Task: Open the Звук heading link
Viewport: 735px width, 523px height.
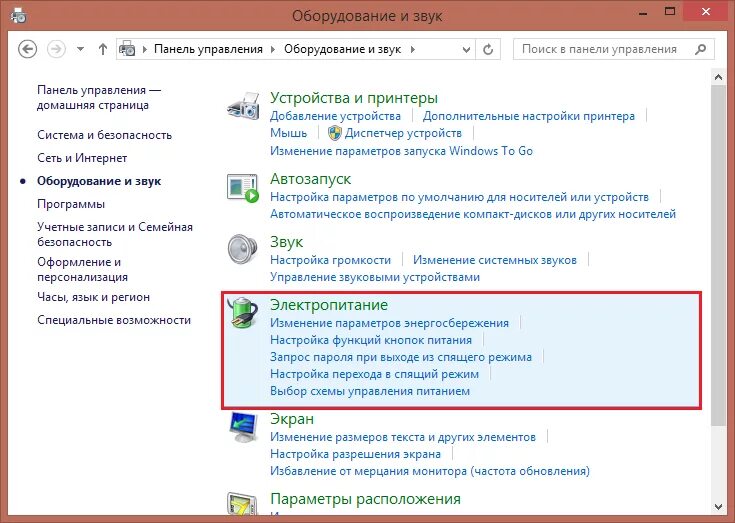Action: point(287,242)
